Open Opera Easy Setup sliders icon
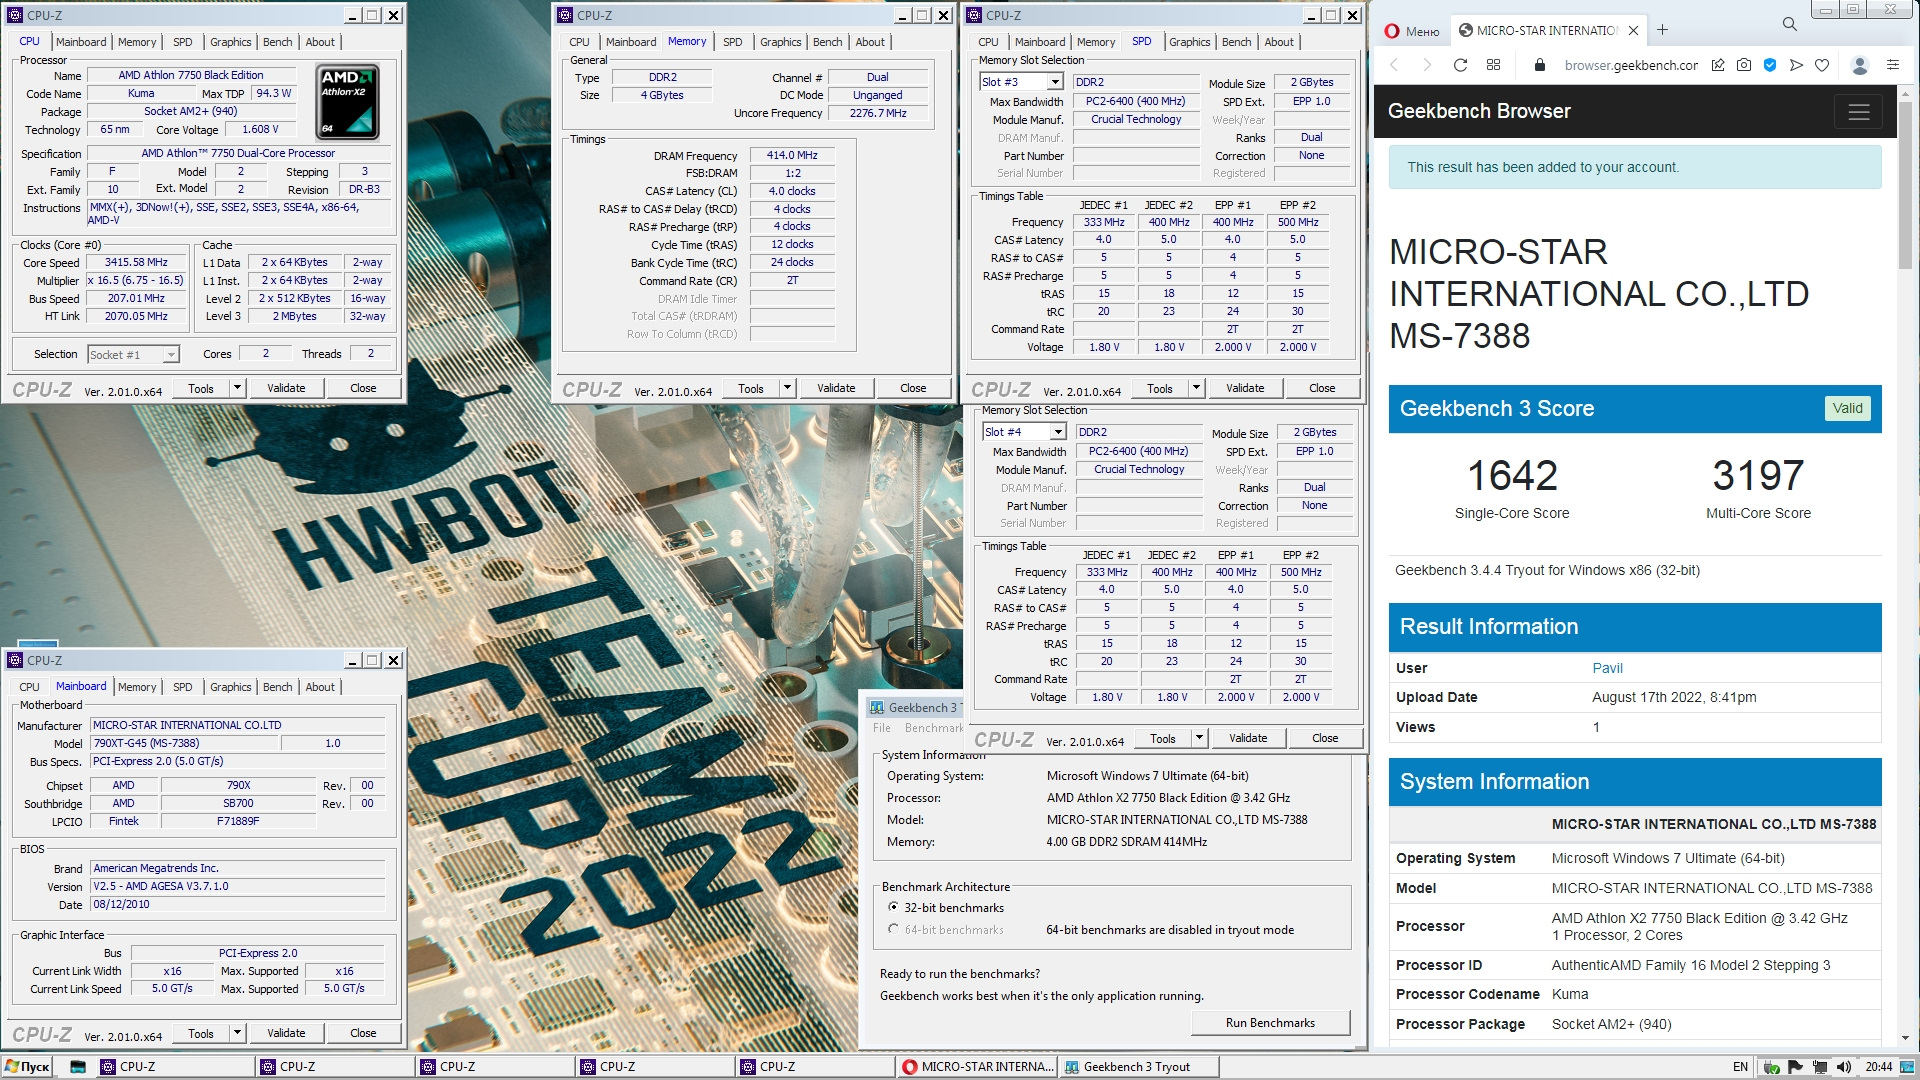The width and height of the screenshot is (1920, 1080). pos(1893,65)
